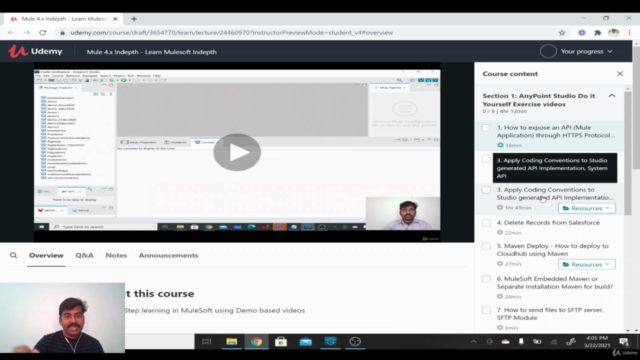Check lecture 6 MuleSoft Embedded Maven
The image size is (640, 360).
(486, 279)
